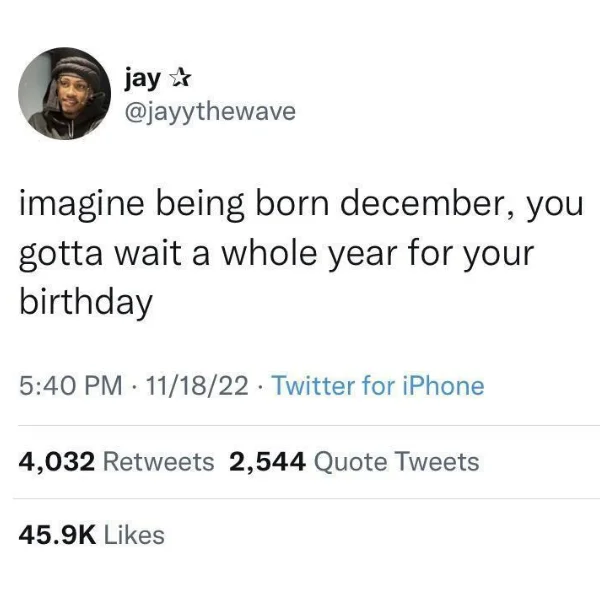This screenshot has width=600, height=600.
Task: Select the word "imagine" in the tweet
Action: [x=82, y=205]
